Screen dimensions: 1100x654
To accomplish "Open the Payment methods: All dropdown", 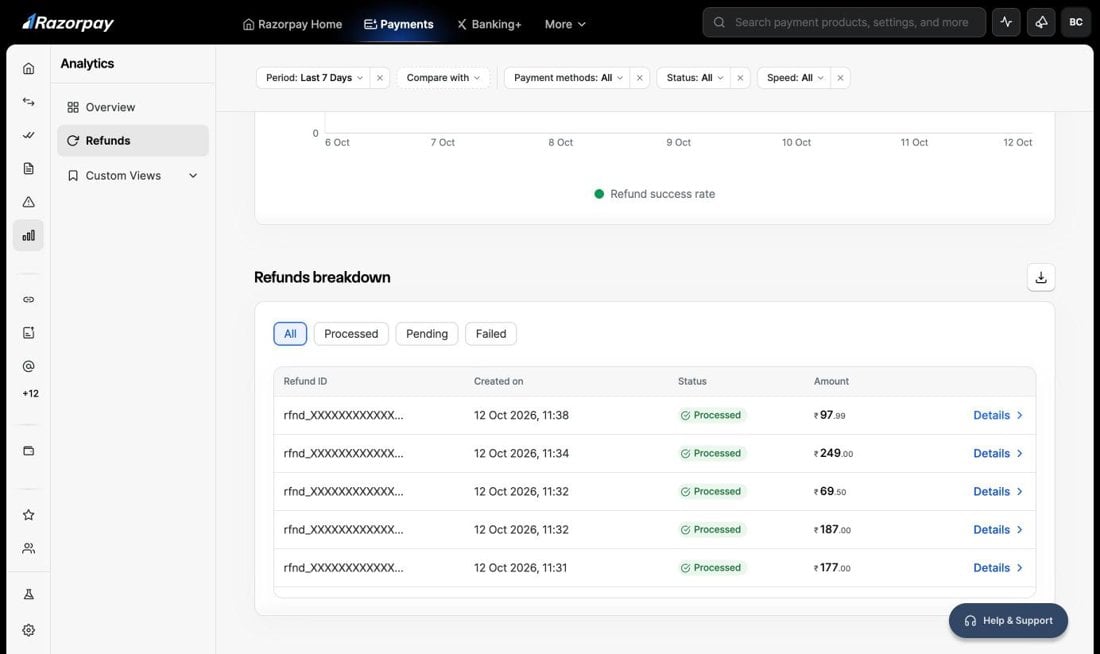I will tap(568, 78).
